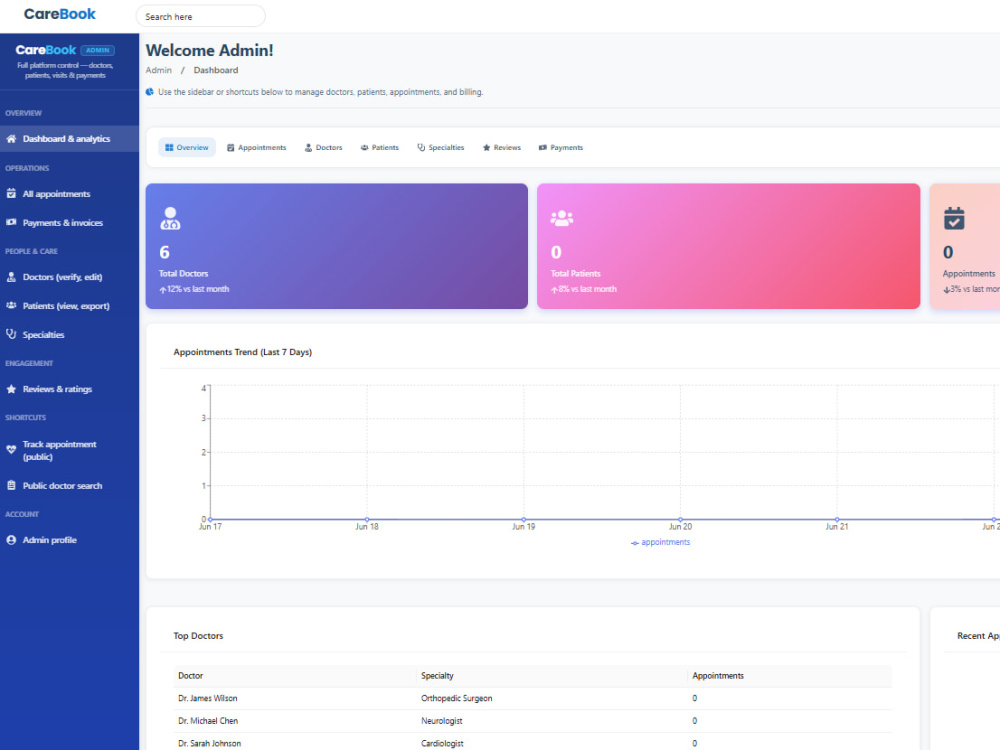This screenshot has height=750, width=1000.
Task: Click the Dashboard & analytics home icon
Action: [11, 138]
